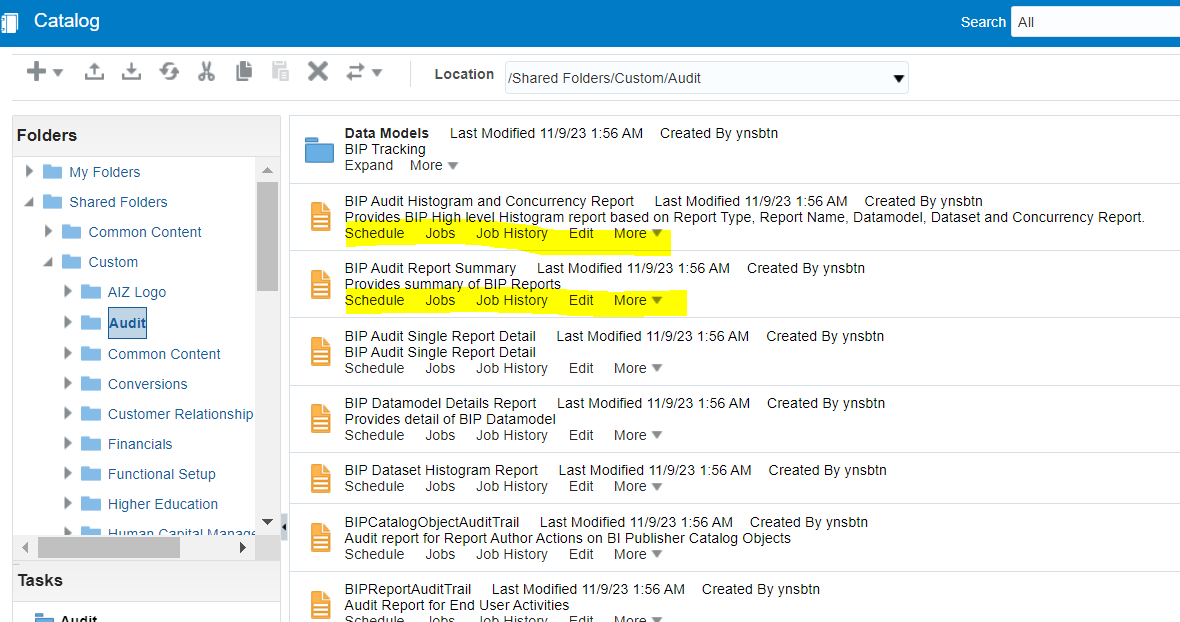Image resolution: width=1180 pixels, height=622 pixels.
Task: Open the Location dropdown showing /Shared Folders/Custom/Audit
Action: pyautogui.click(x=898, y=77)
